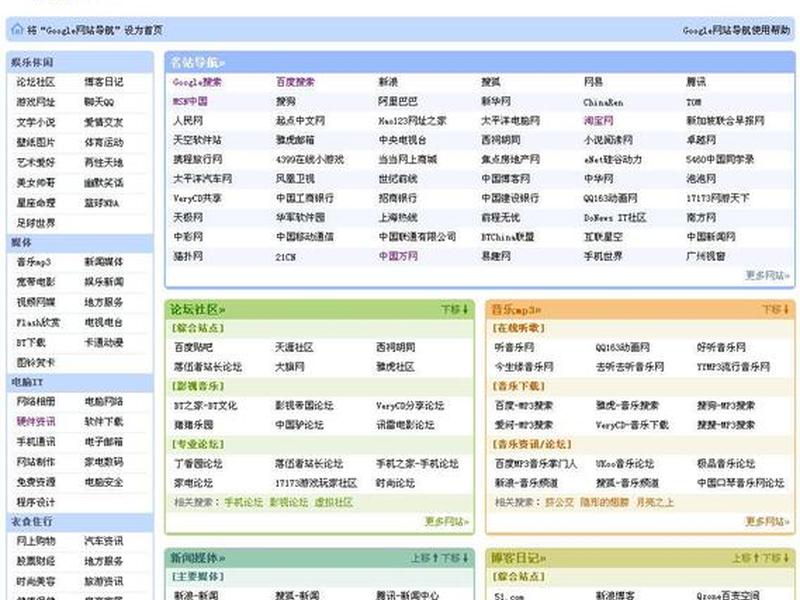The image size is (800, 600).
Task: Open the 名站导航 panel title
Action: (197, 63)
